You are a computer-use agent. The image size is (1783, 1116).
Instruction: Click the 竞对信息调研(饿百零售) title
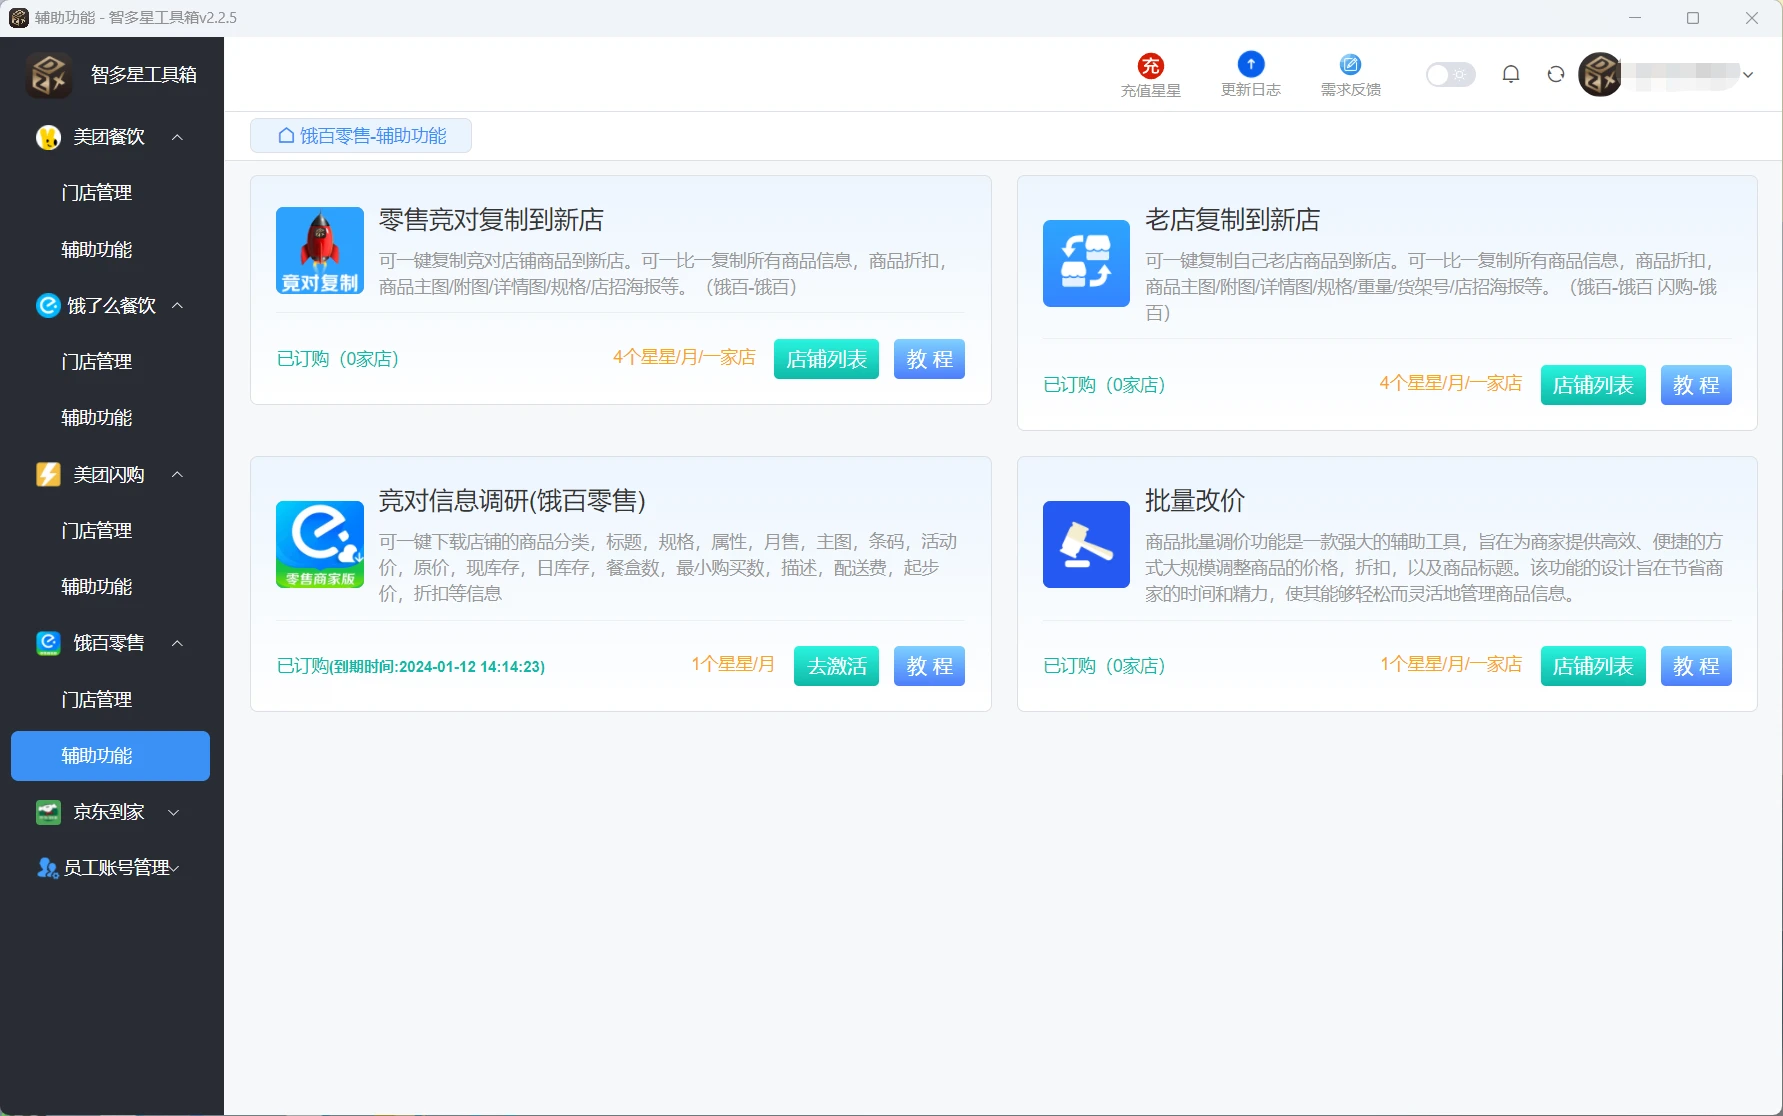point(512,501)
